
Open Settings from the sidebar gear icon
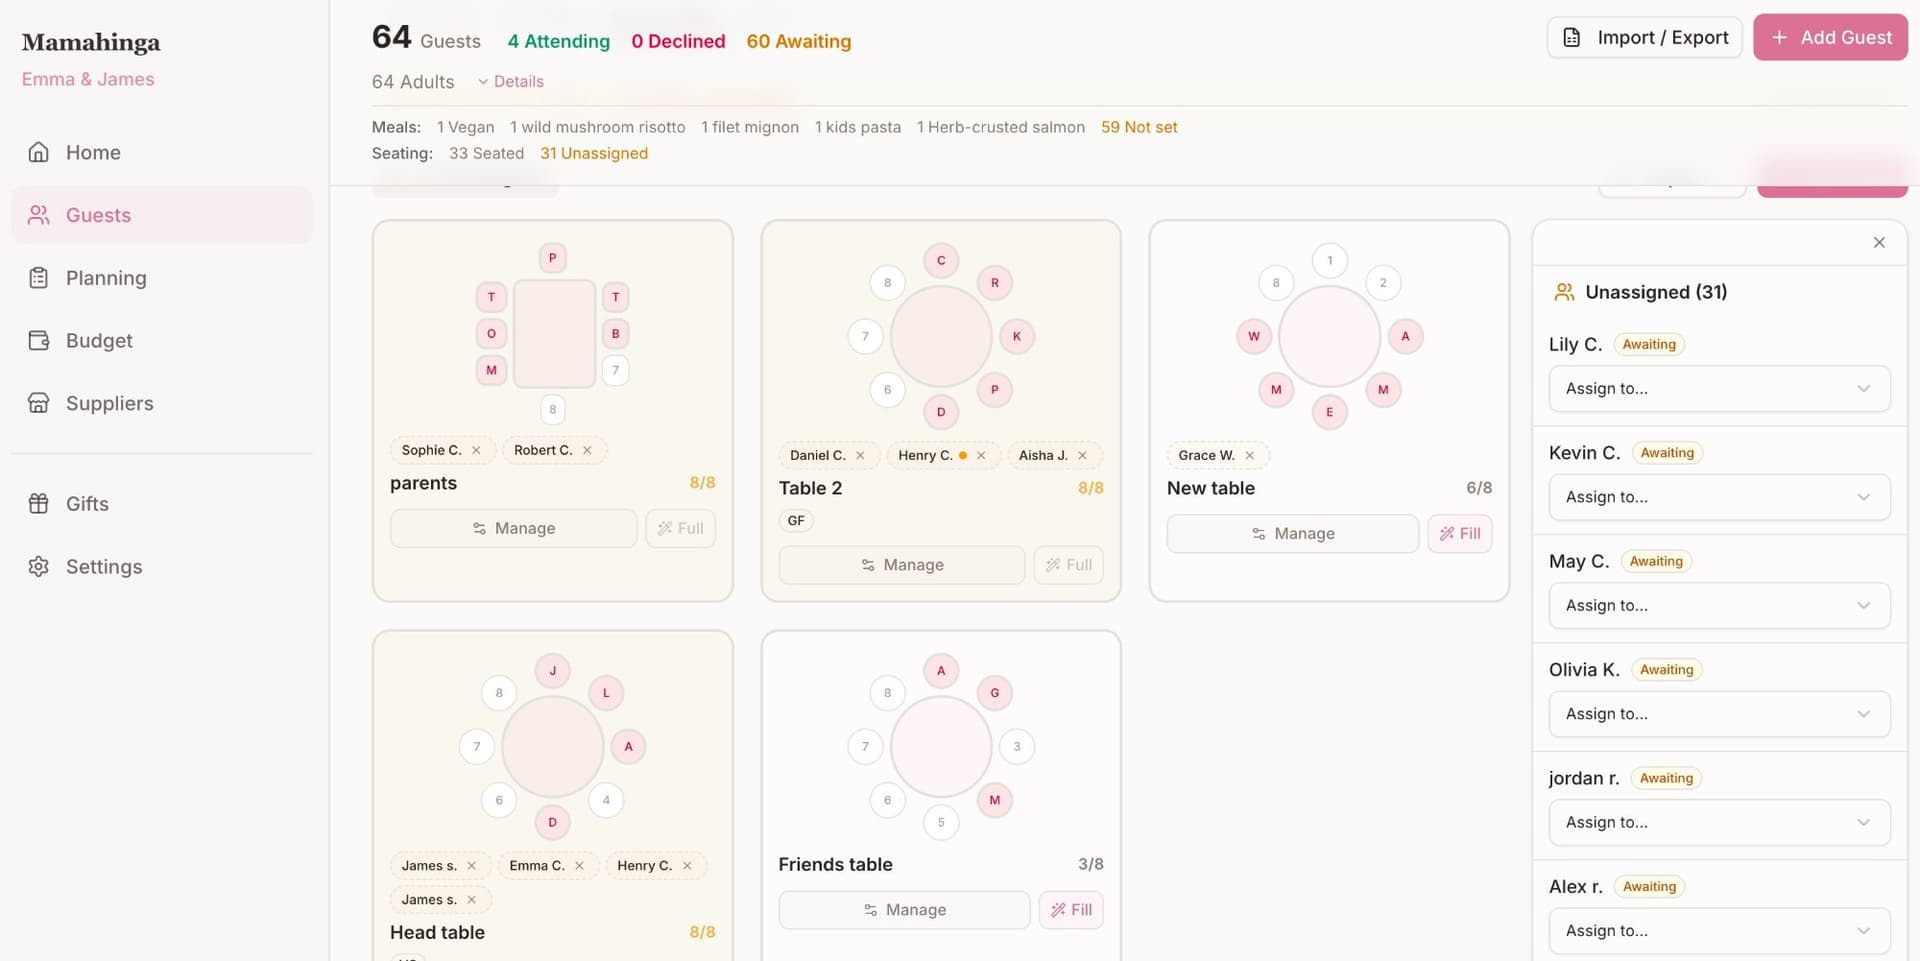click(38, 566)
